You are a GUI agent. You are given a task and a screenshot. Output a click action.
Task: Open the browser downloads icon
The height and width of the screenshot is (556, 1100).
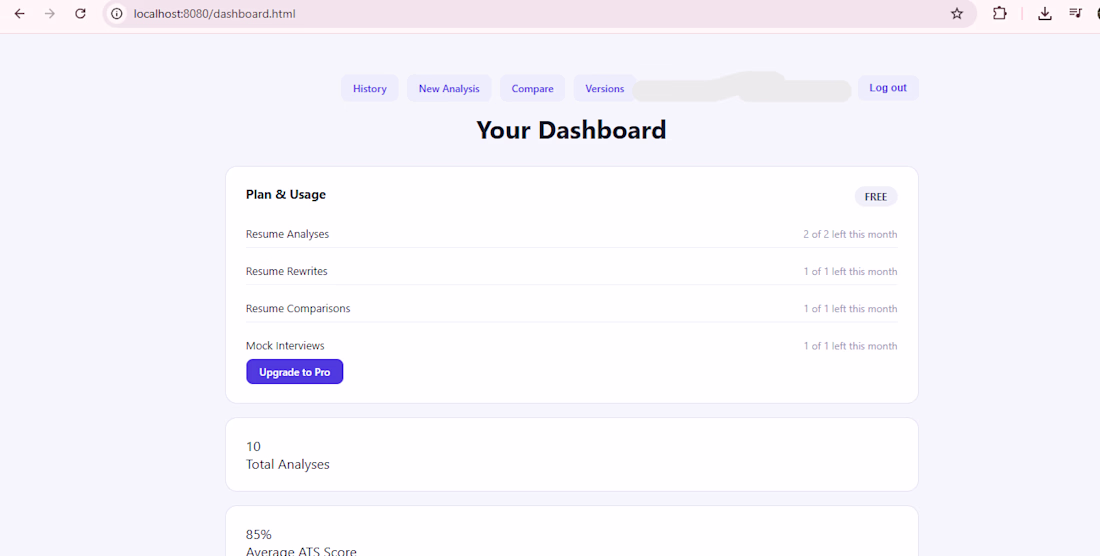pos(1045,13)
